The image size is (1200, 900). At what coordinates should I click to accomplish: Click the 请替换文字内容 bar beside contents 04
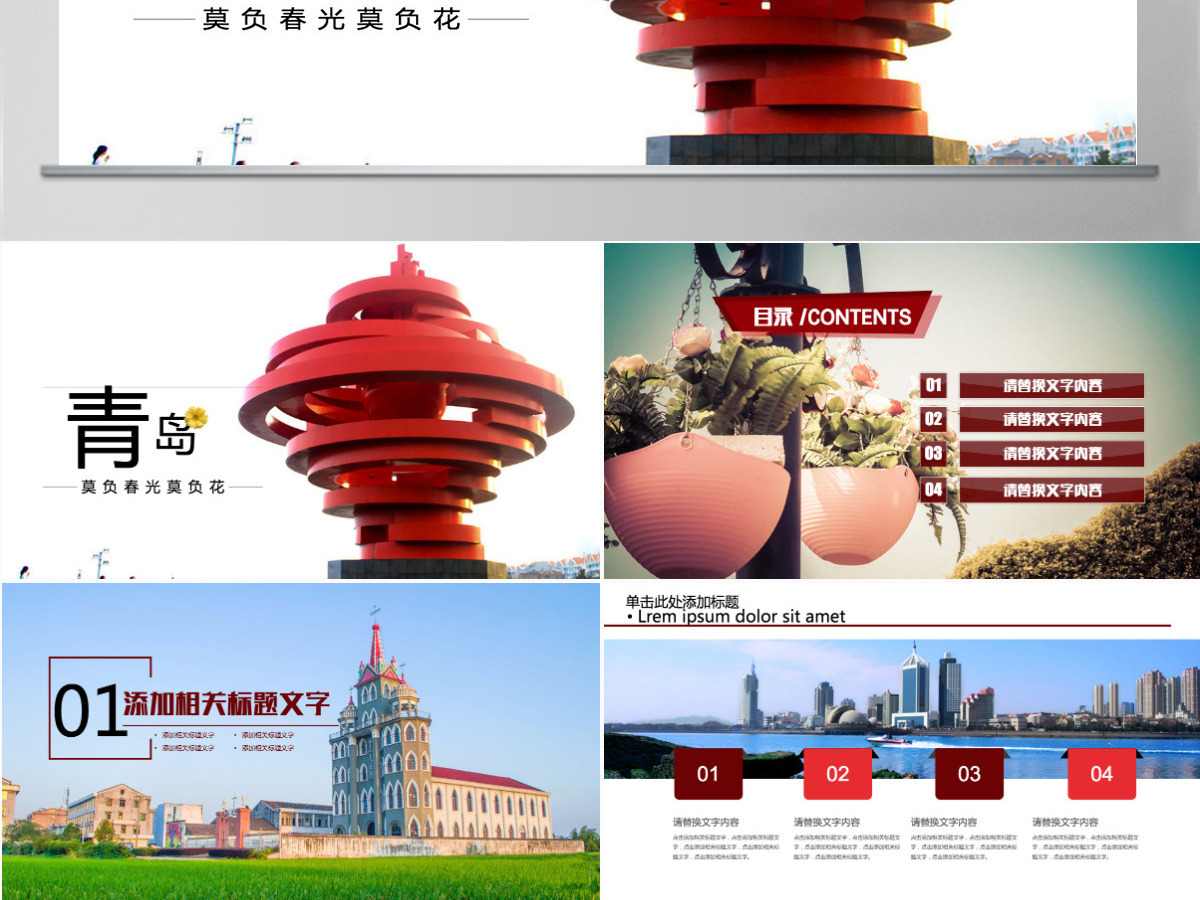point(1052,490)
